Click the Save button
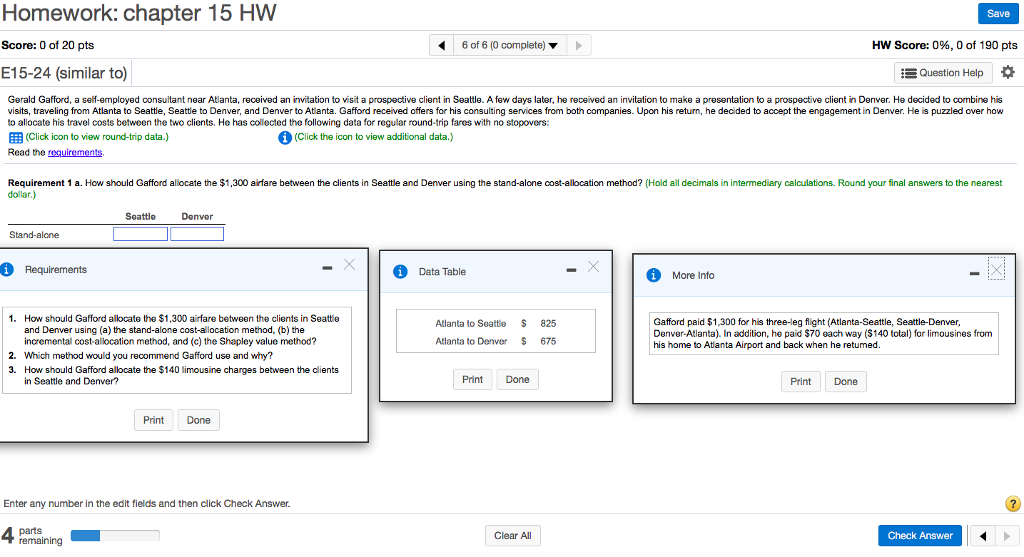 tap(997, 13)
